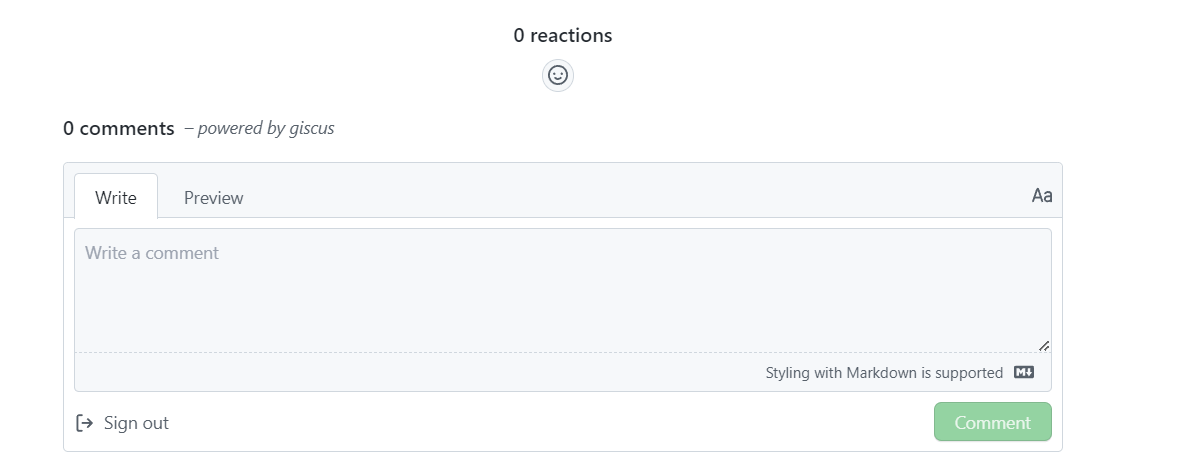Click the footer area left of Markdown note
This screenshot has width=1199, height=467.
[400, 372]
